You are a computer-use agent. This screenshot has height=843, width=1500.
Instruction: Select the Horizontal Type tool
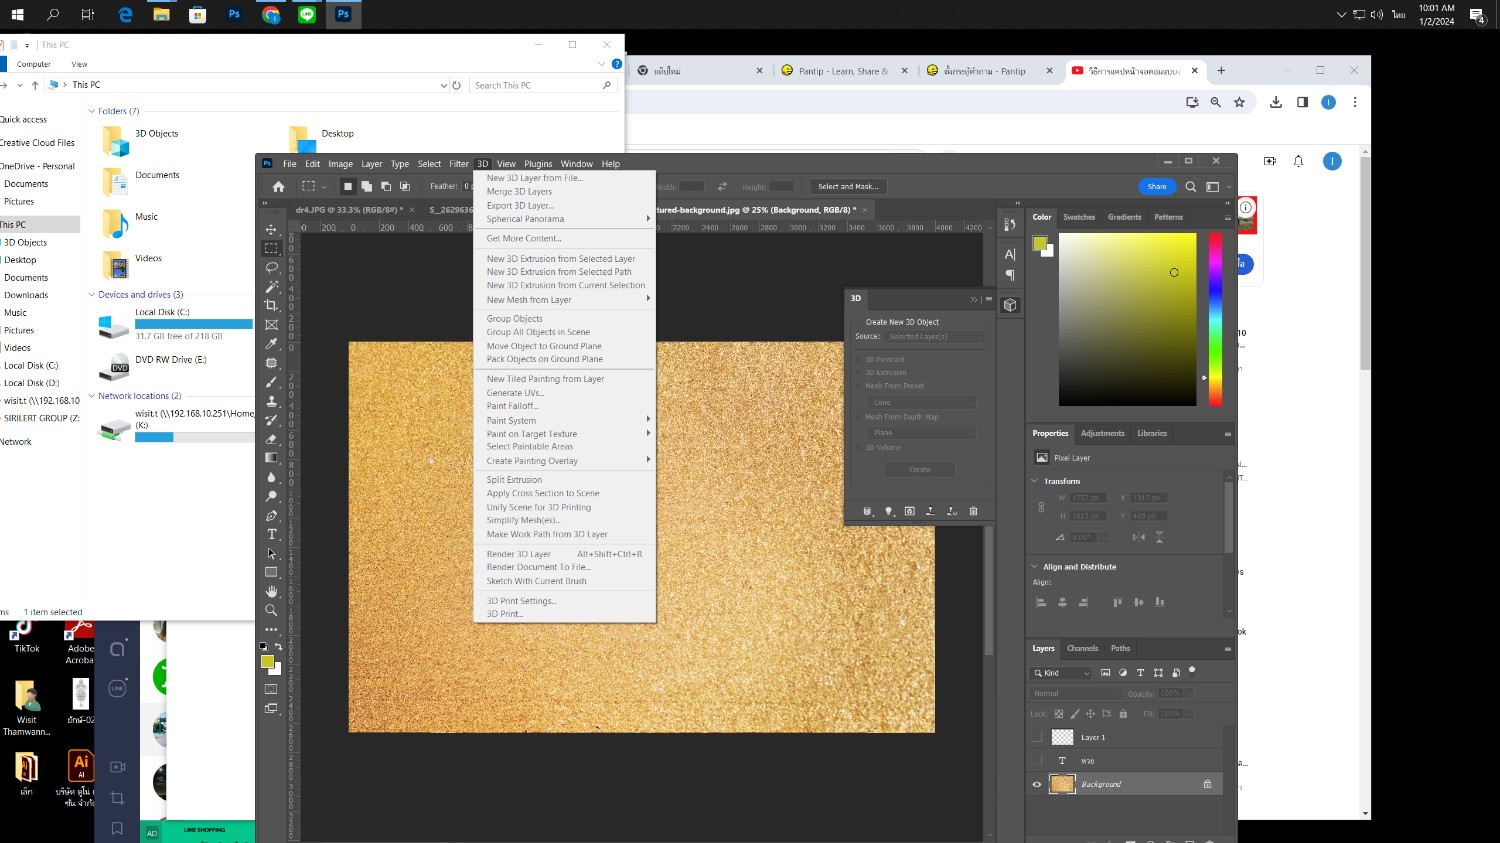(271, 534)
